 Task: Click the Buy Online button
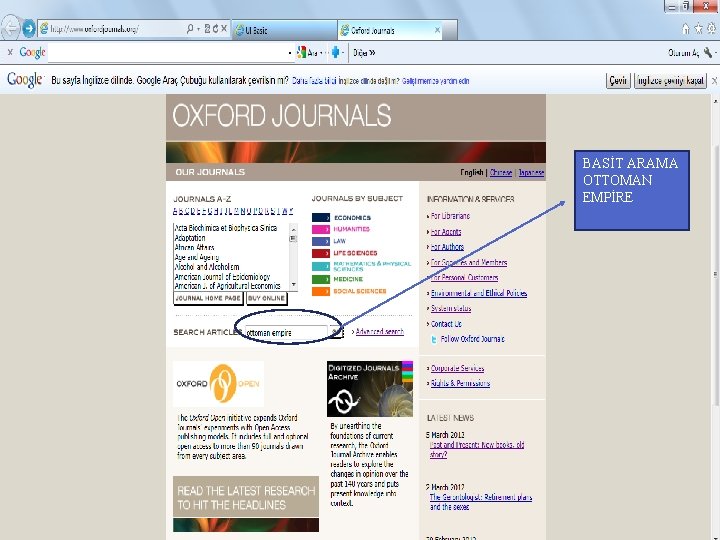266,298
